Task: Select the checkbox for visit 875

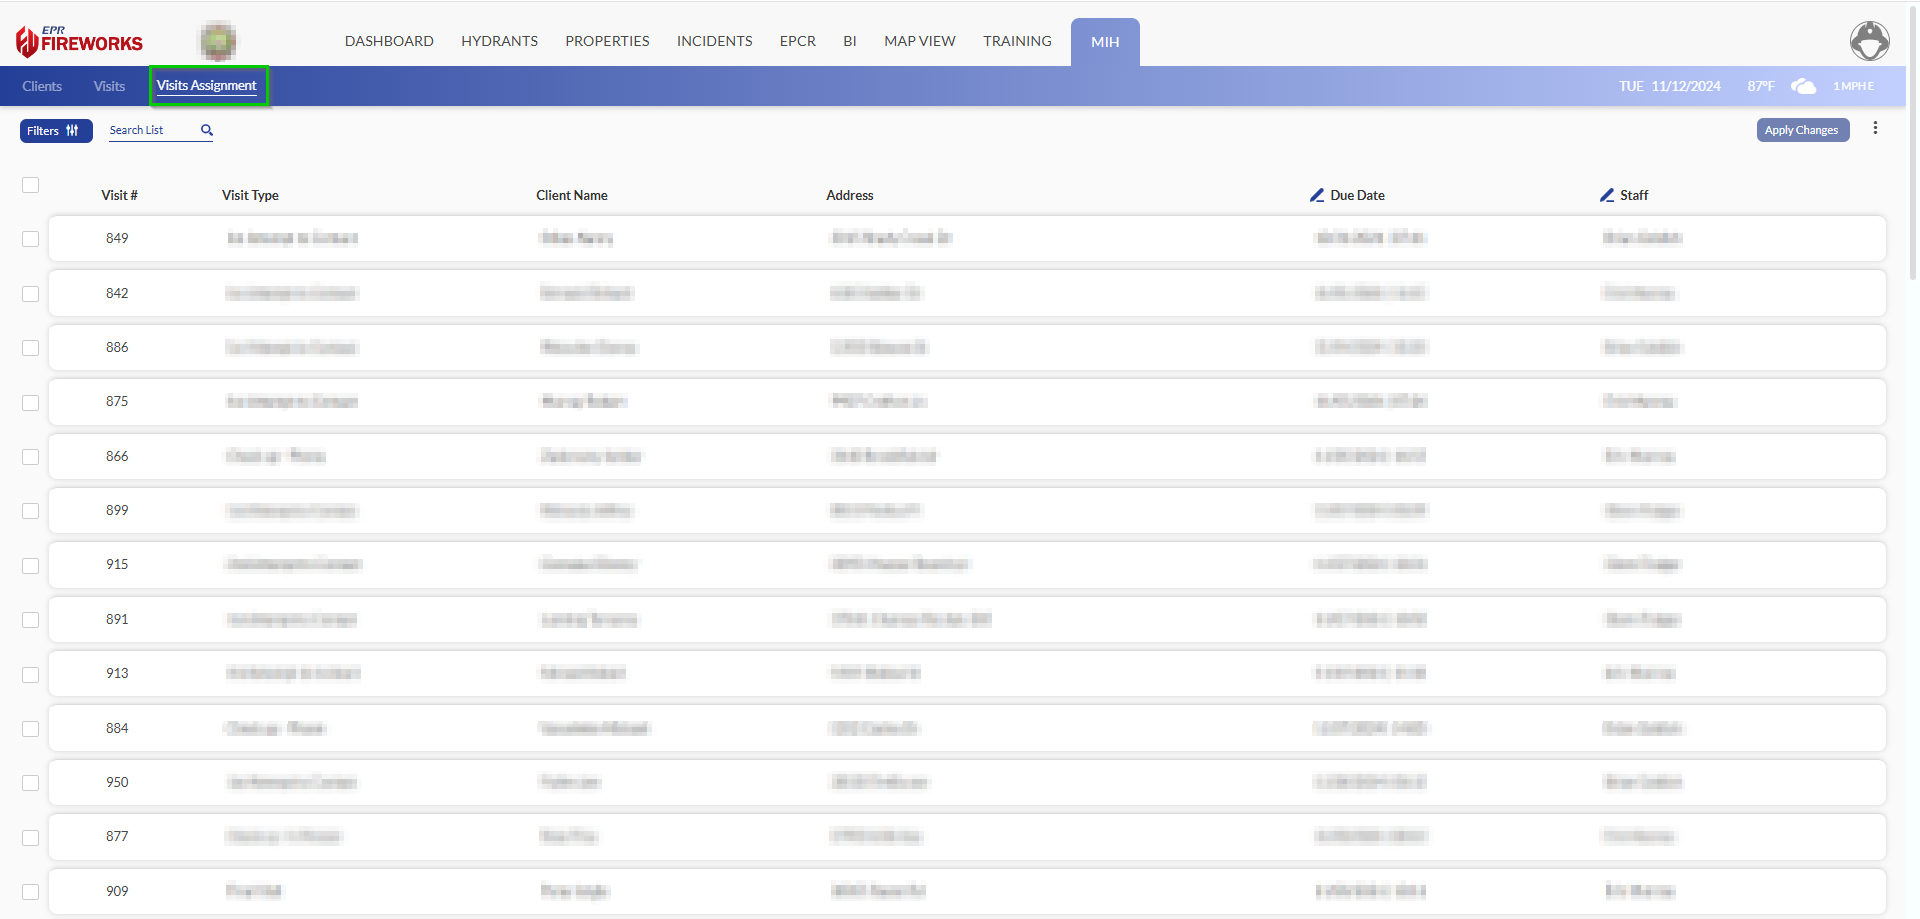Action: tap(31, 402)
